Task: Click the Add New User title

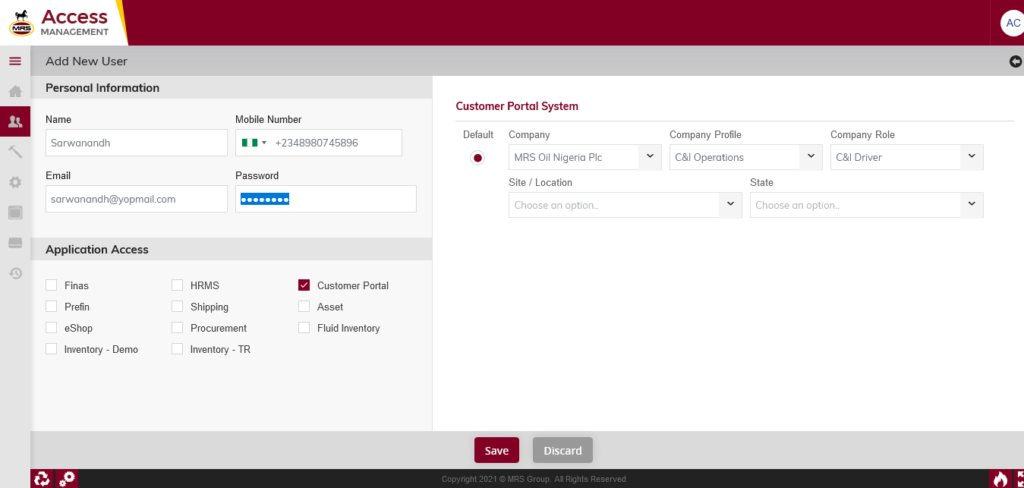Action: click(86, 61)
